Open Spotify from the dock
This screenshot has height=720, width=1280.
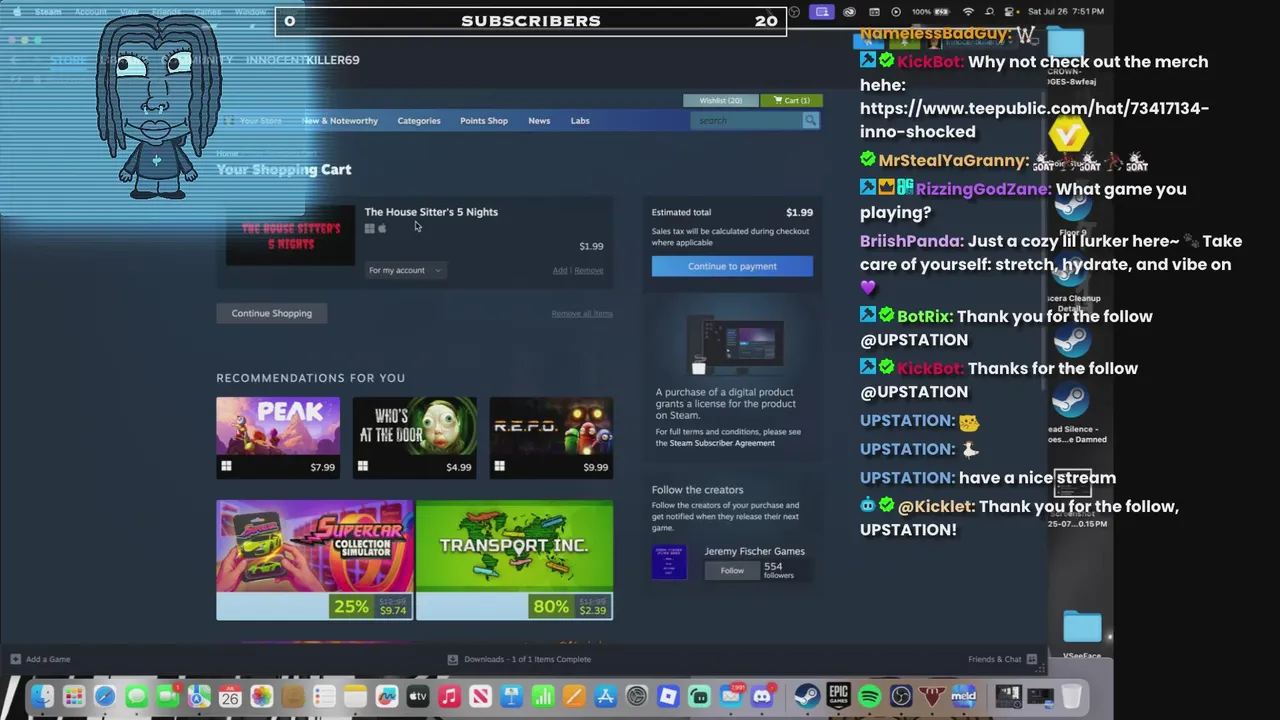(x=869, y=696)
